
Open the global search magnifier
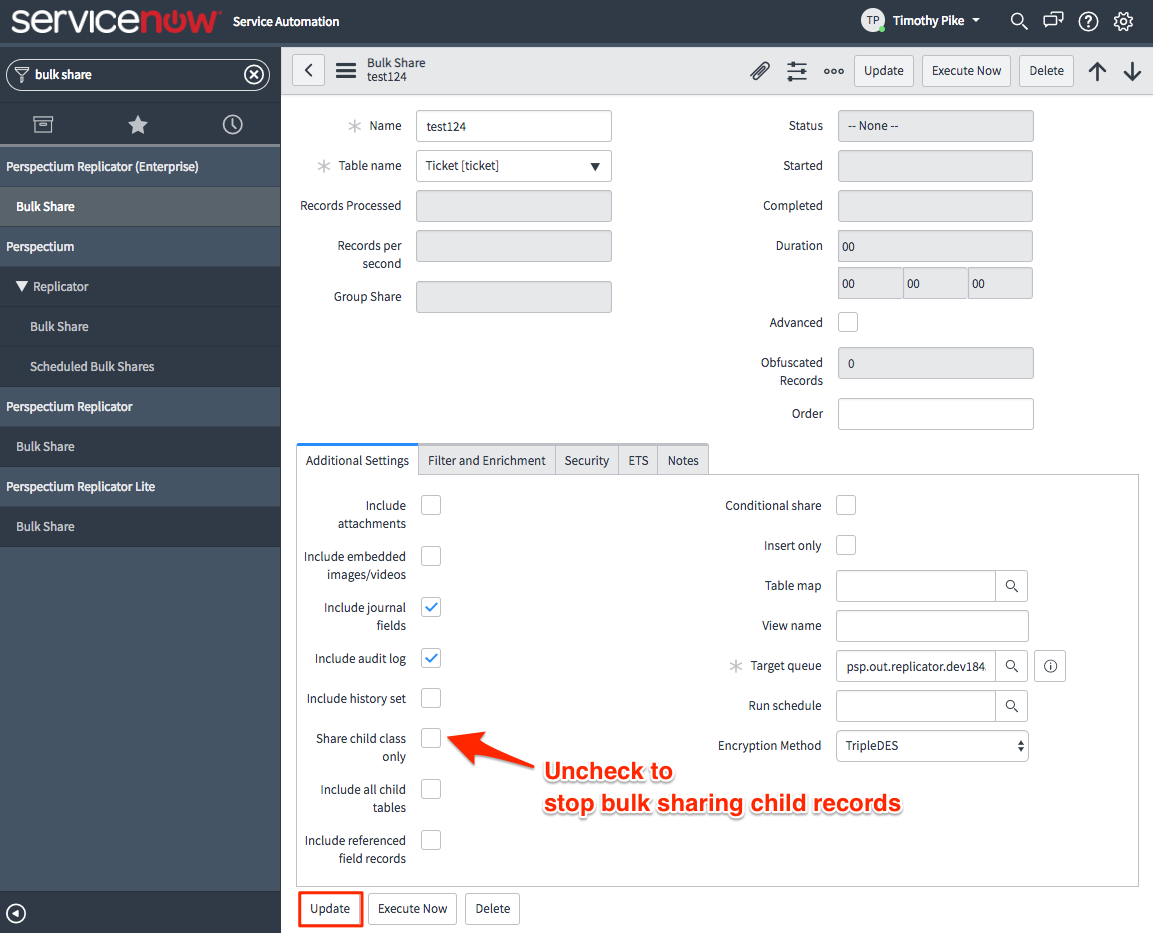tap(1018, 21)
